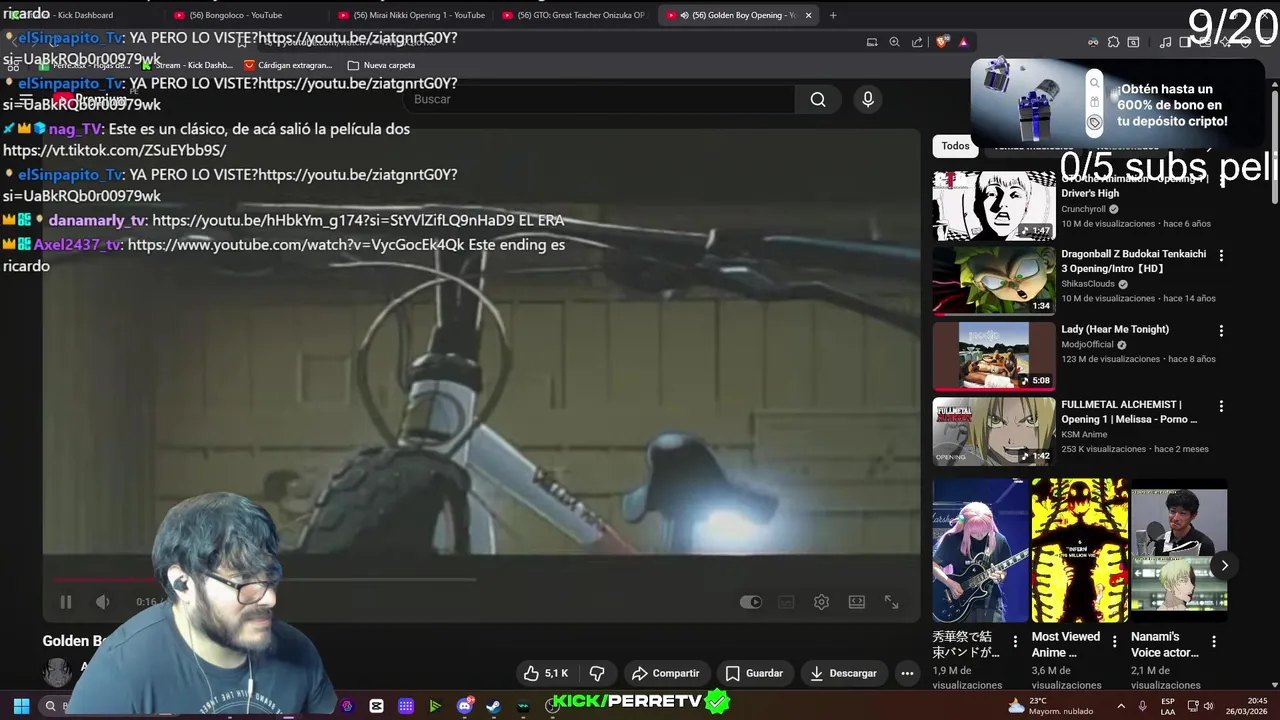Open Nueva carpeta bookmark folder
Viewport: 1280px width, 720px height.
(x=381, y=65)
